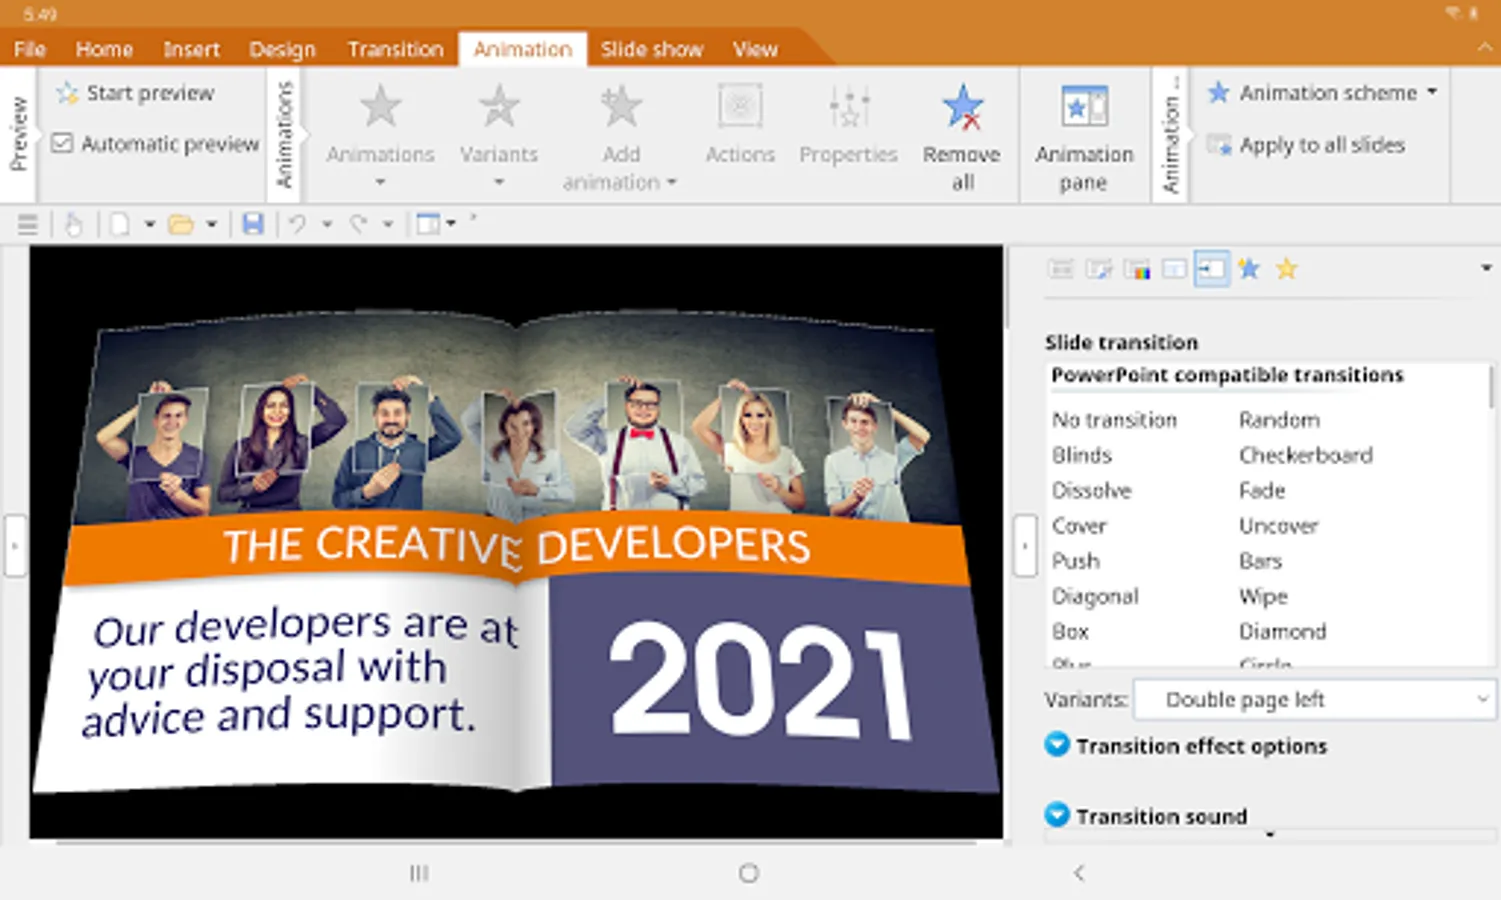Click the open folder icon in toolbar
Image resolution: width=1501 pixels, height=900 pixels.
[x=181, y=224]
